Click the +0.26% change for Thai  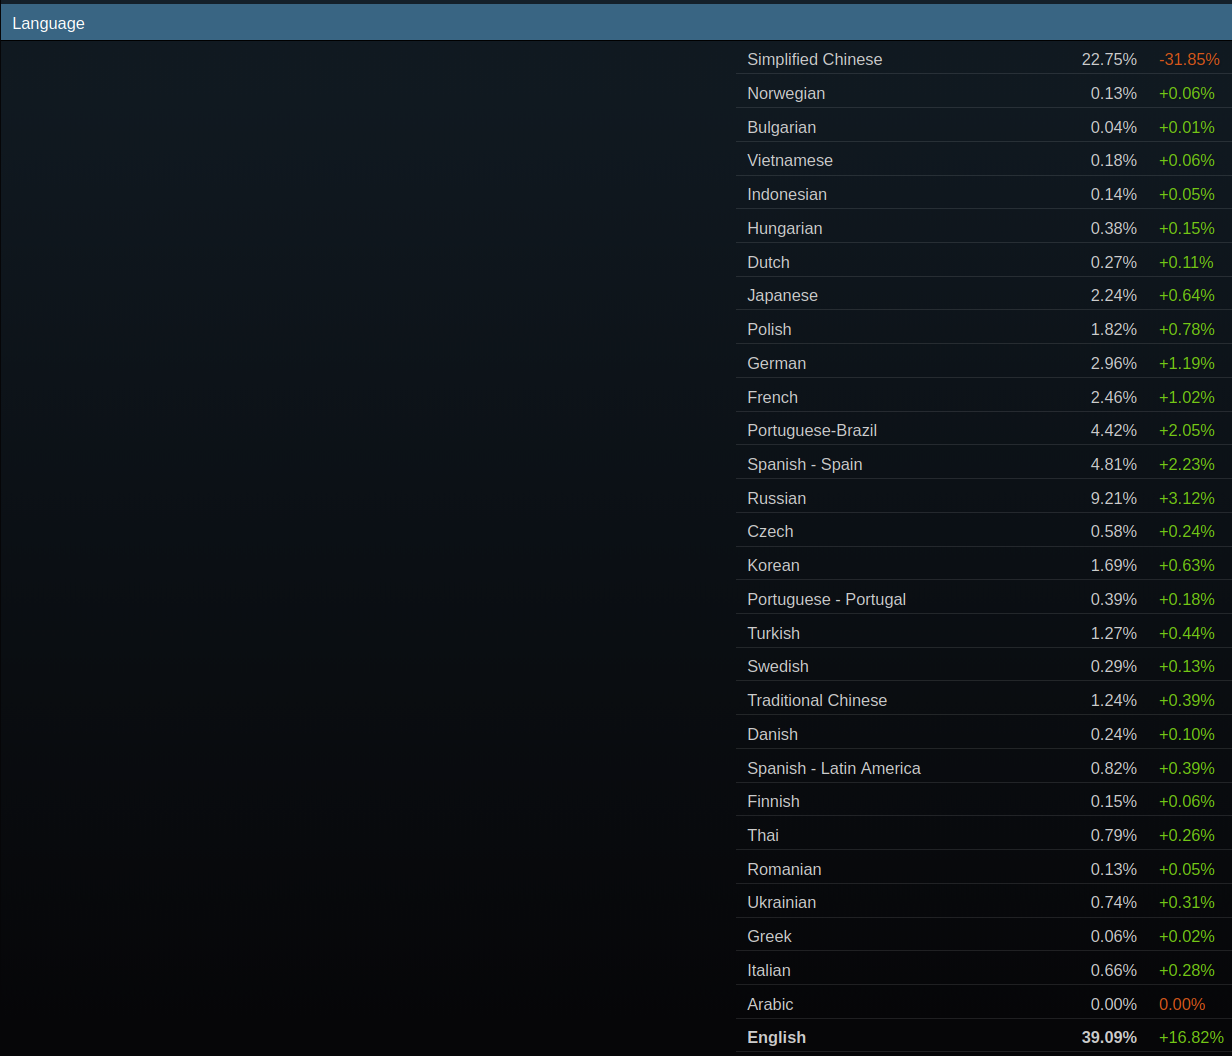point(1187,835)
